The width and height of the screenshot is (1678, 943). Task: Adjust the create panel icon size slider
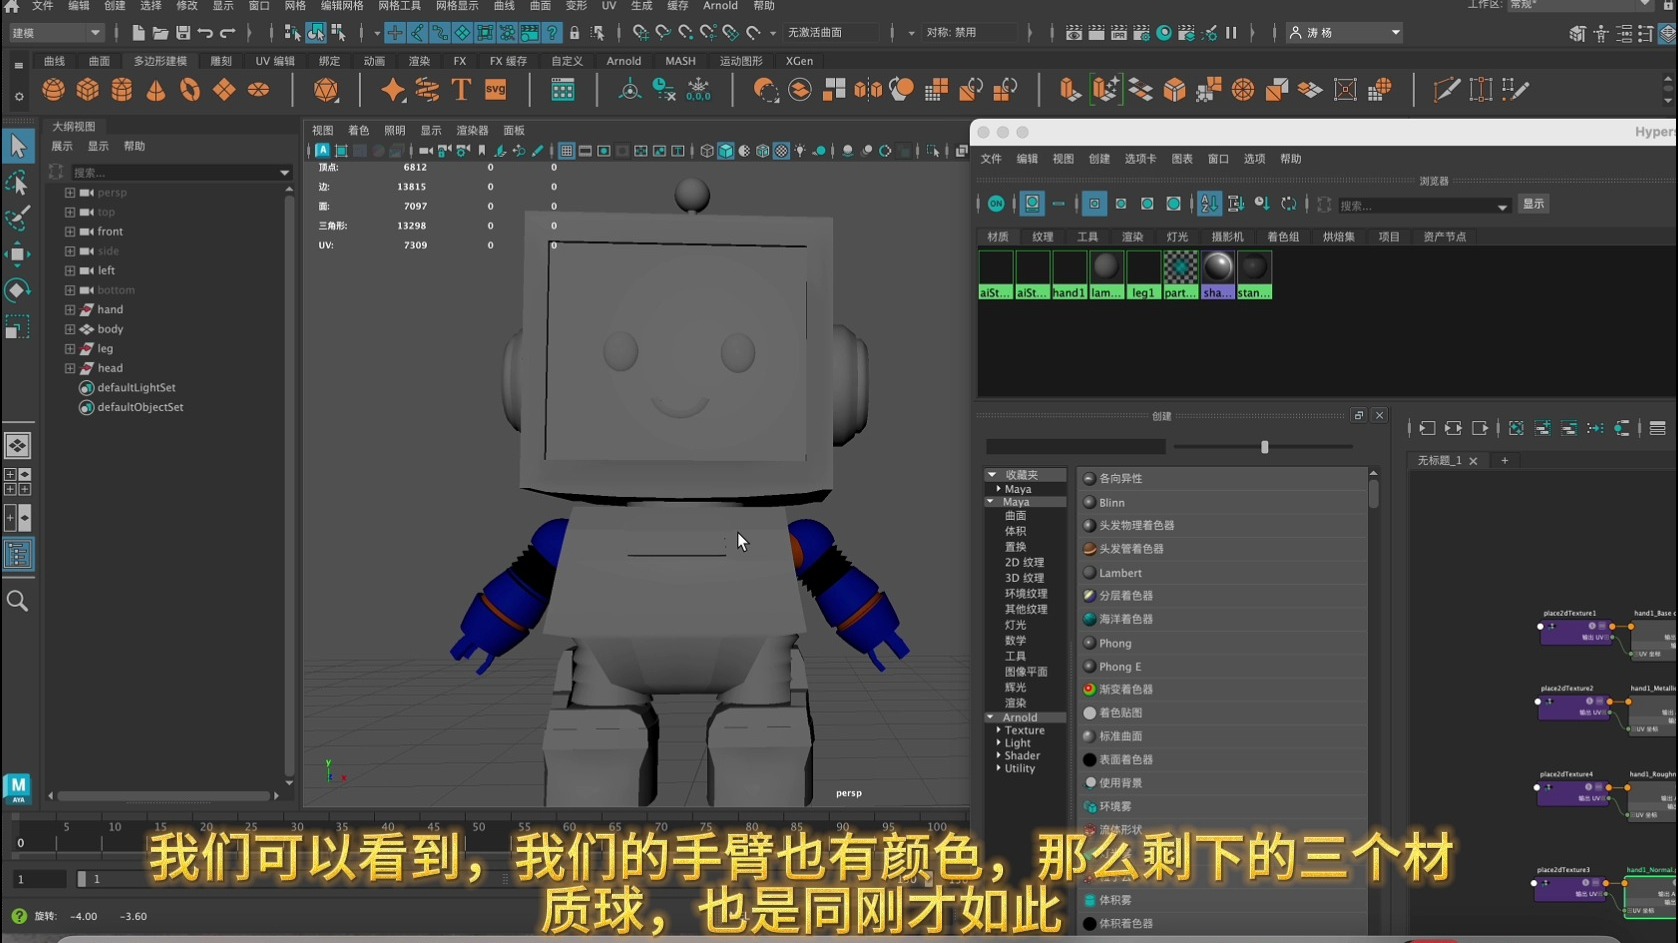click(1265, 447)
